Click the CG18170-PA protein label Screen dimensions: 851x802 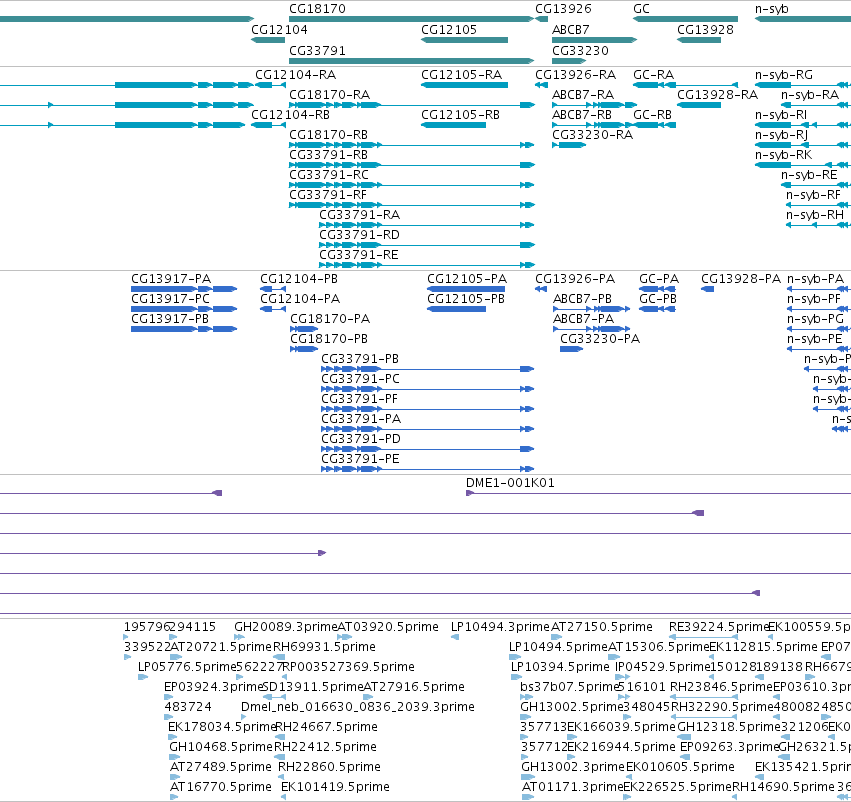330,319
